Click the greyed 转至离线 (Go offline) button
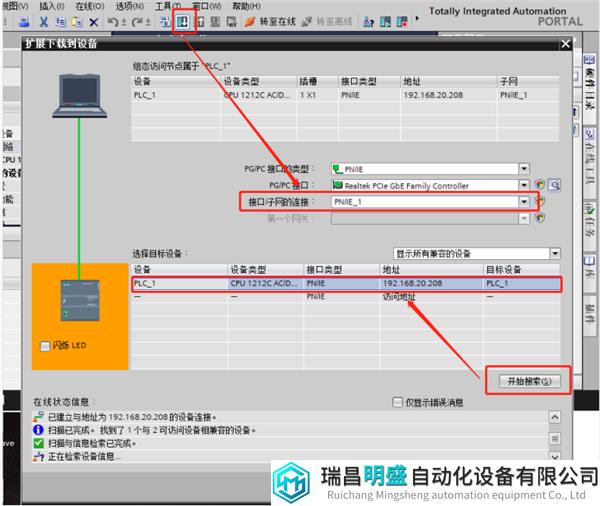Viewport: 600px width, 506px height. coord(327,22)
